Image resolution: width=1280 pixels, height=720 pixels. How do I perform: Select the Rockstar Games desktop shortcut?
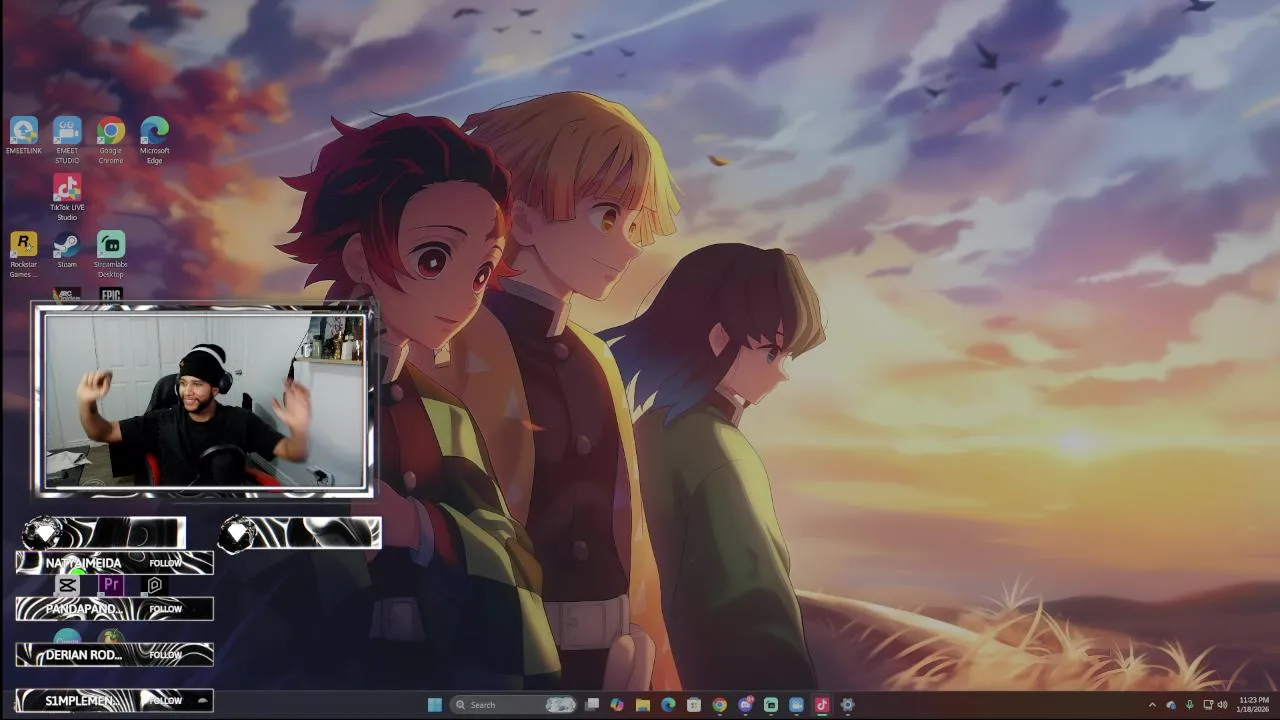(x=23, y=255)
